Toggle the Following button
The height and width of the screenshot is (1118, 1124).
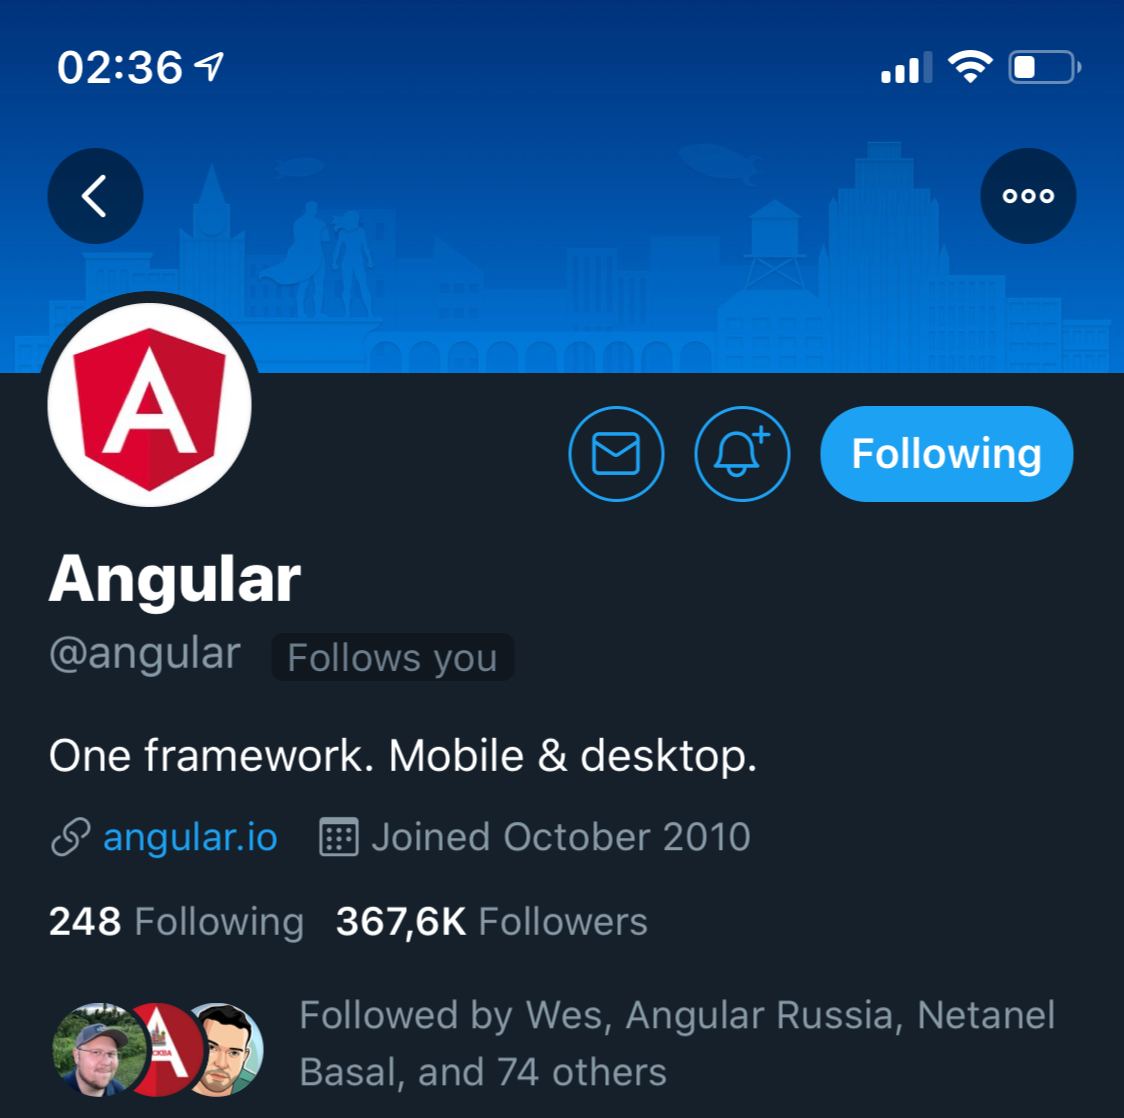[x=946, y=454]
